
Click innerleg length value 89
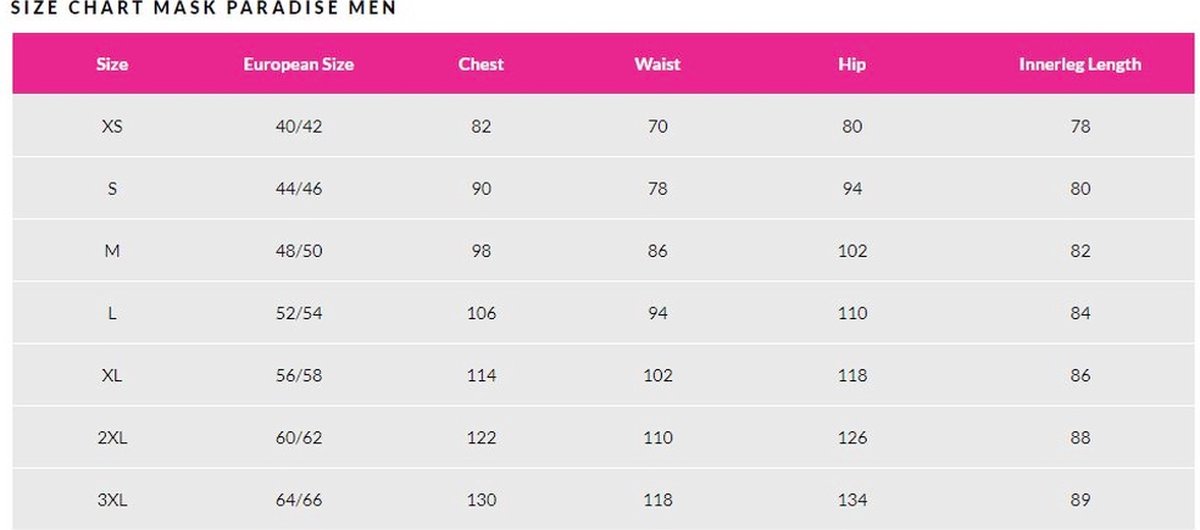click(x=1080, y=500)
